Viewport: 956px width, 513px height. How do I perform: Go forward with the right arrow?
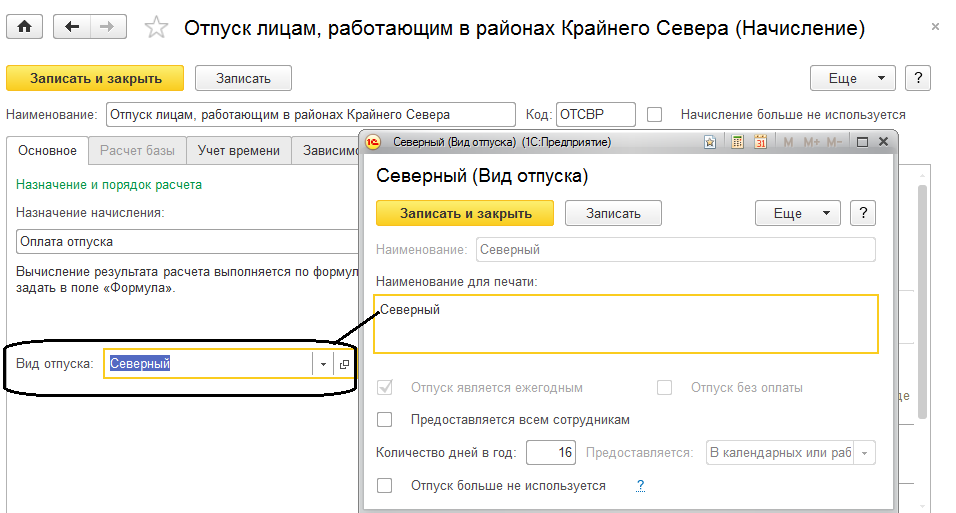pyautogui.click(x=107, y=27)
